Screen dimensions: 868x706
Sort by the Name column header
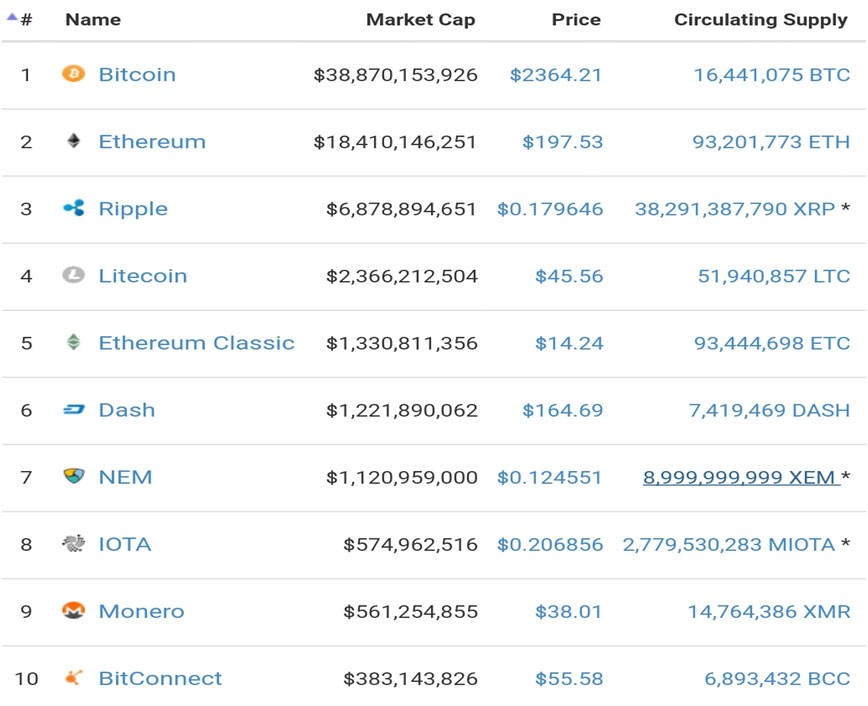coord(92,19)
